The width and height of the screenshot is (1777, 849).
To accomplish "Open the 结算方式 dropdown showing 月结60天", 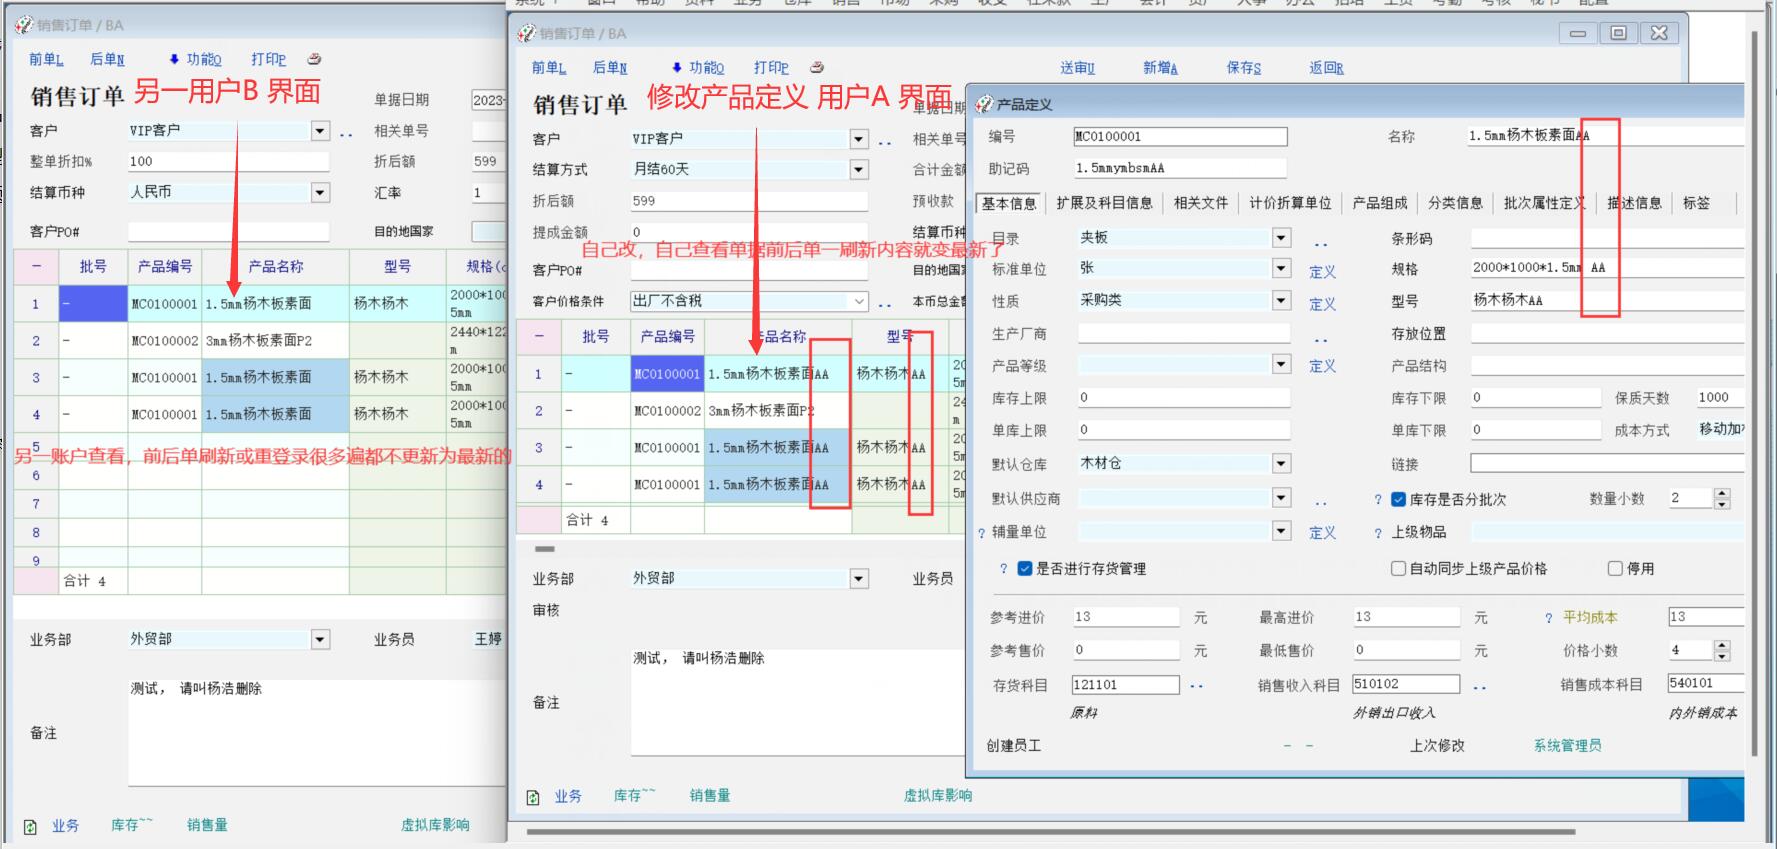I will coord(858,169).
